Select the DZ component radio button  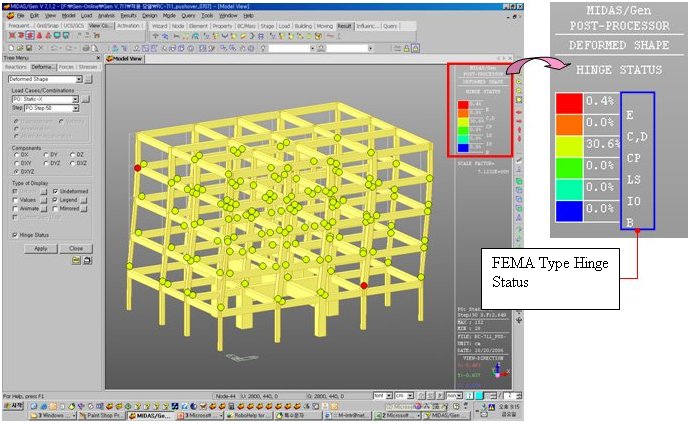pyautogui.click(x=73, y=155)
